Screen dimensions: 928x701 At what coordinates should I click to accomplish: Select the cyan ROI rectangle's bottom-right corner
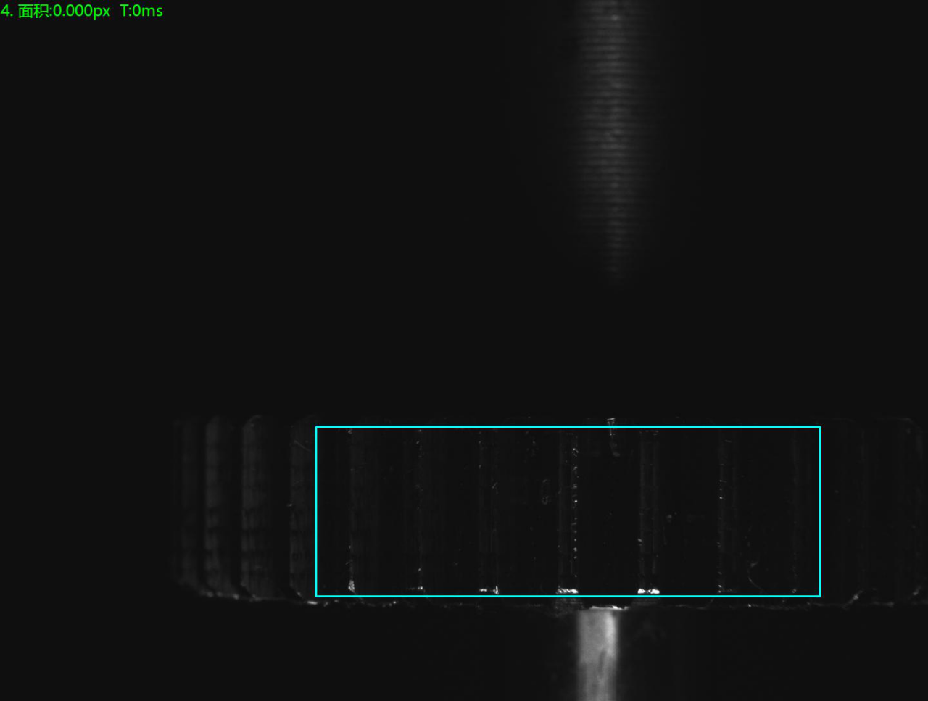tap(820, 596)
